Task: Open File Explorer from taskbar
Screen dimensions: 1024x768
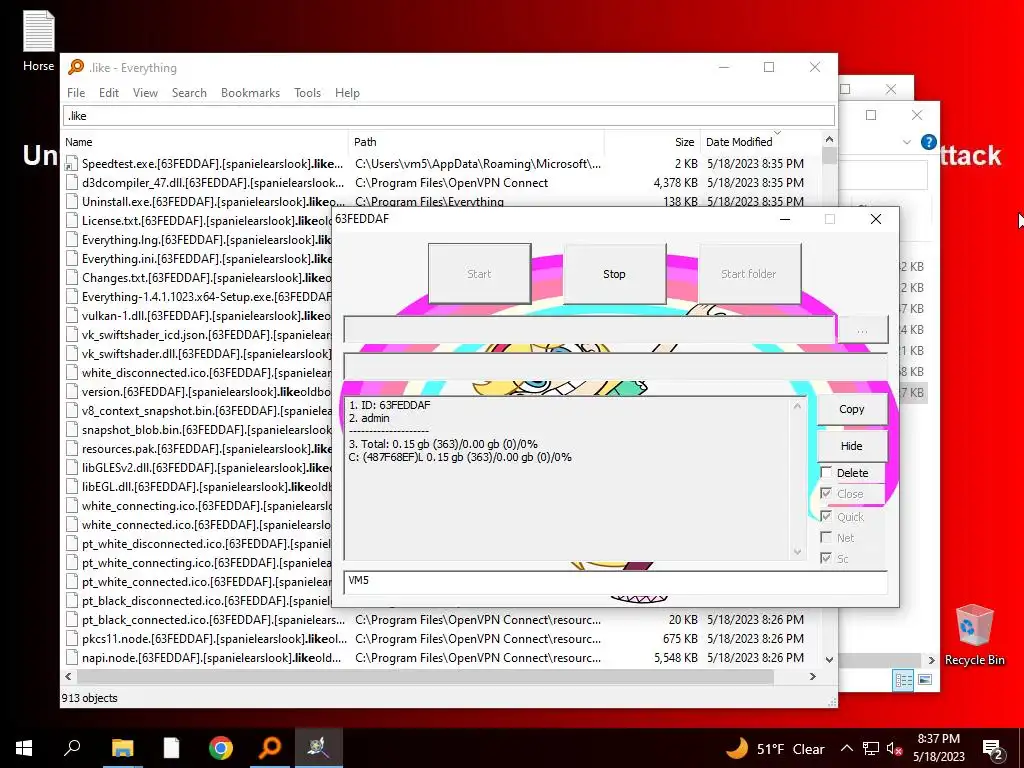Action: click(122, 748)
